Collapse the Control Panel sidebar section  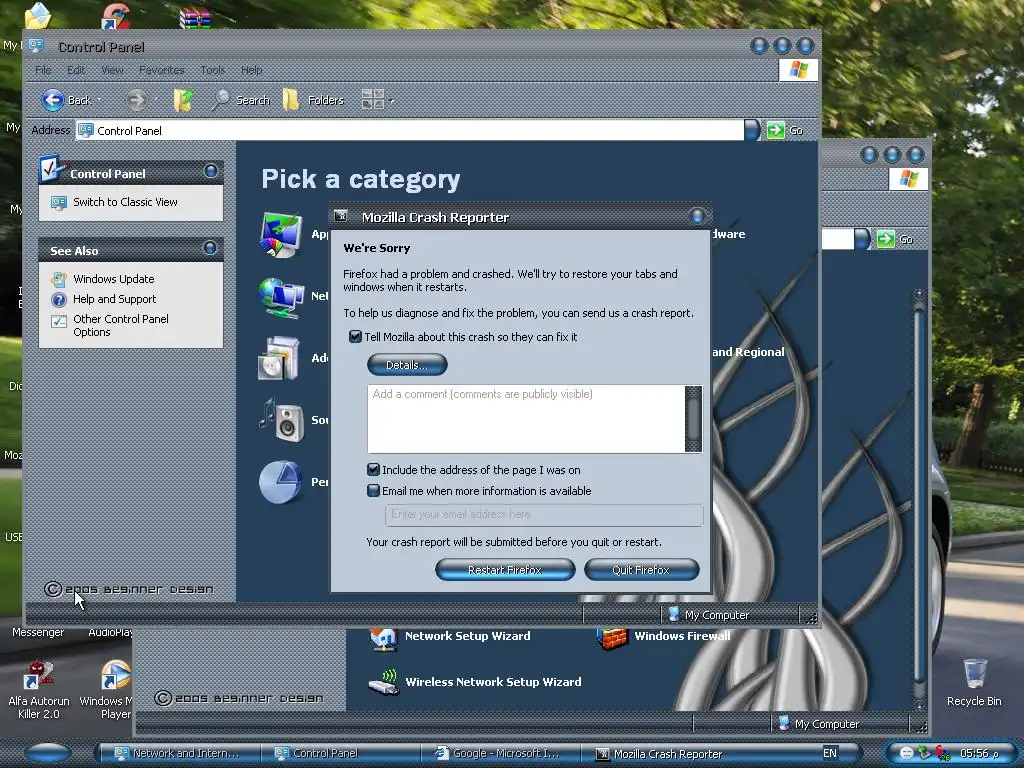[210, 171]
